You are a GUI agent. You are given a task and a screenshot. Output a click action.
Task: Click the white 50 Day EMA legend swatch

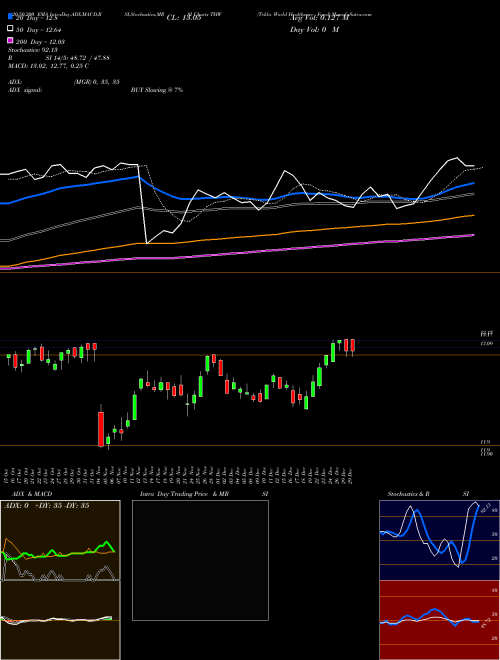pos(11,29)
